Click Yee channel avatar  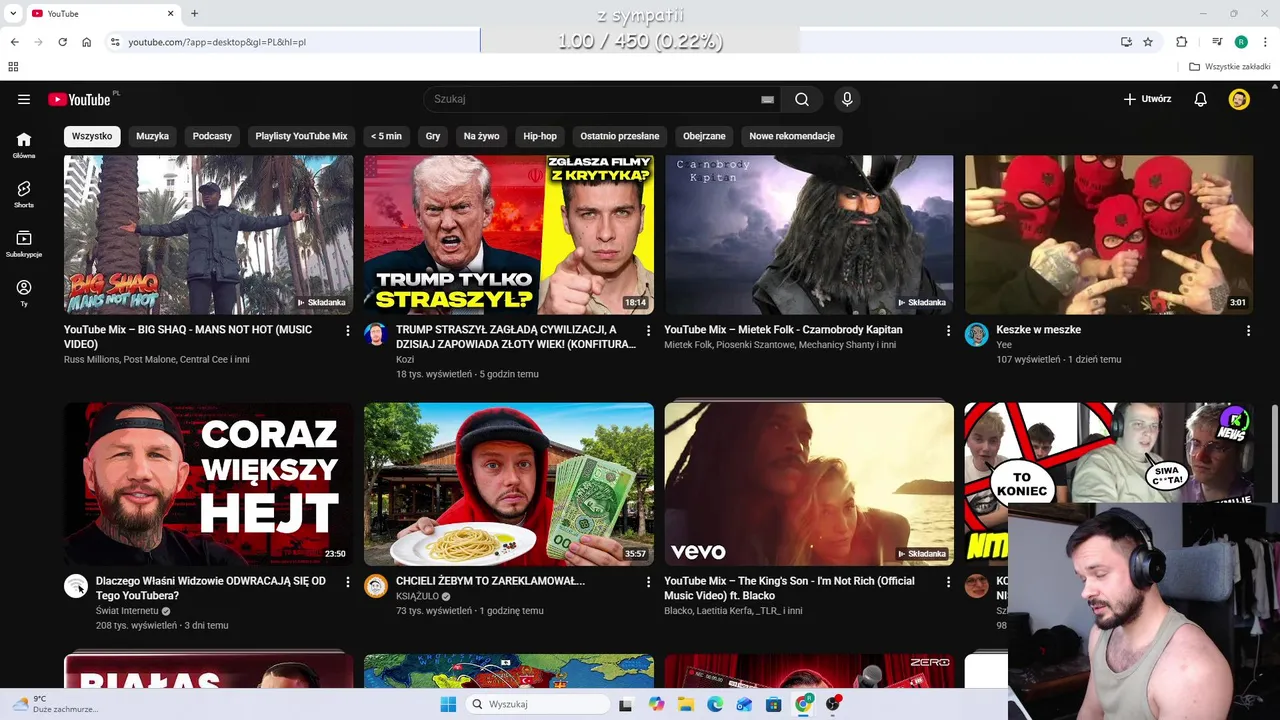coord(976,334)
